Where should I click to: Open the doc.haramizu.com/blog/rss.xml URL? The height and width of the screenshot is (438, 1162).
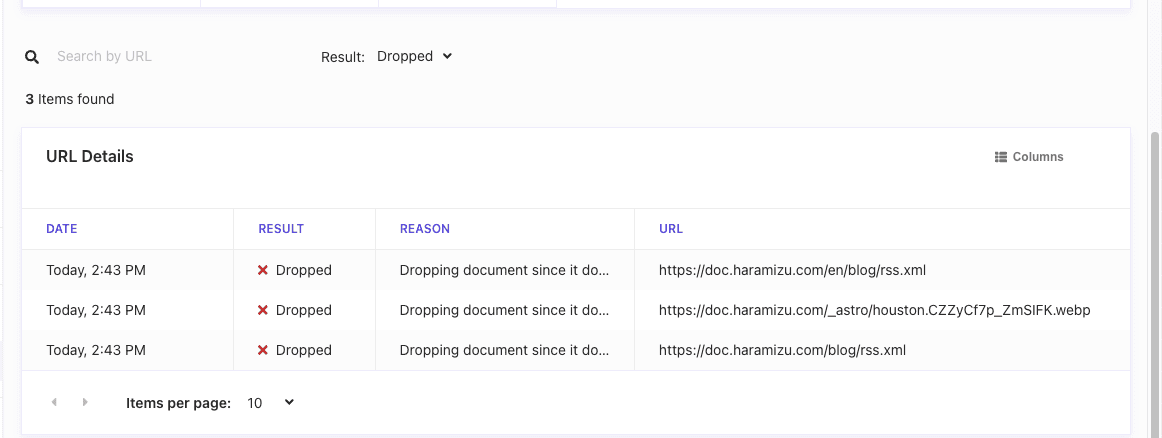click(782, 350)
